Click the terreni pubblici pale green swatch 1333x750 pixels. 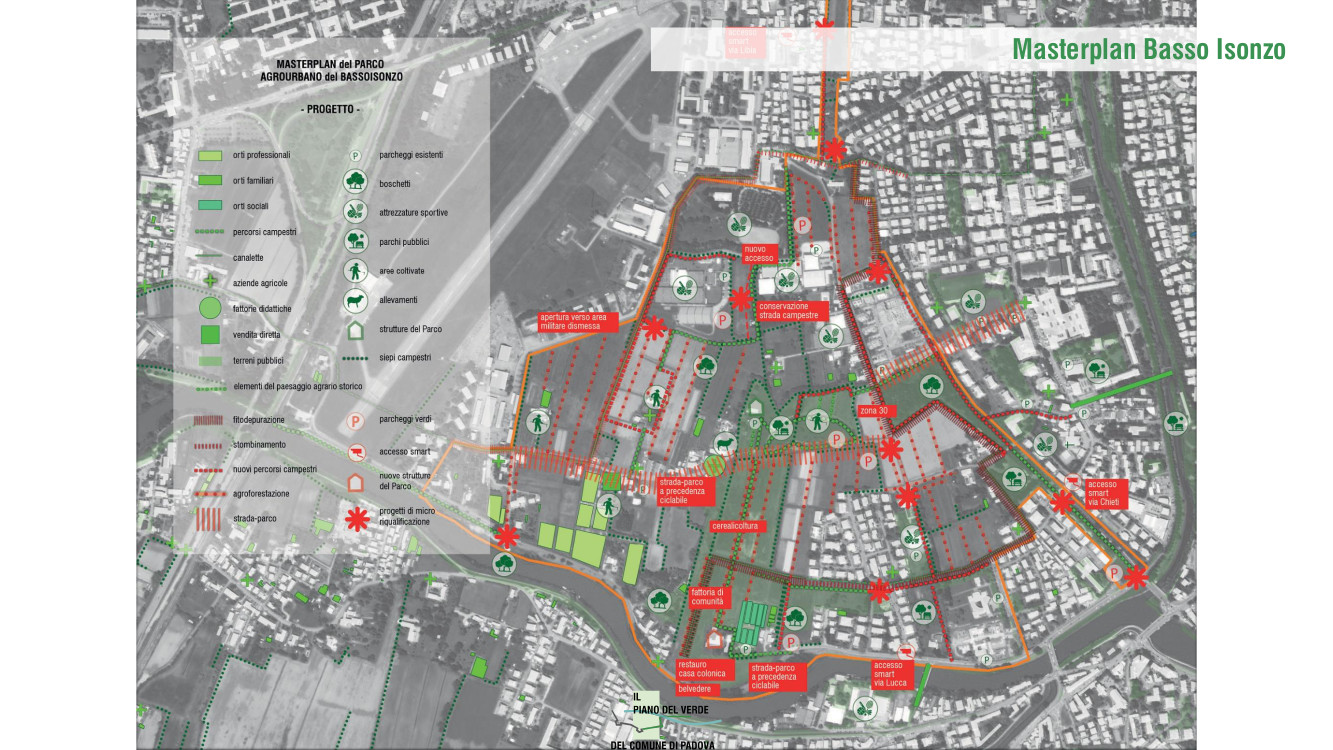click(x=210, y=360)
